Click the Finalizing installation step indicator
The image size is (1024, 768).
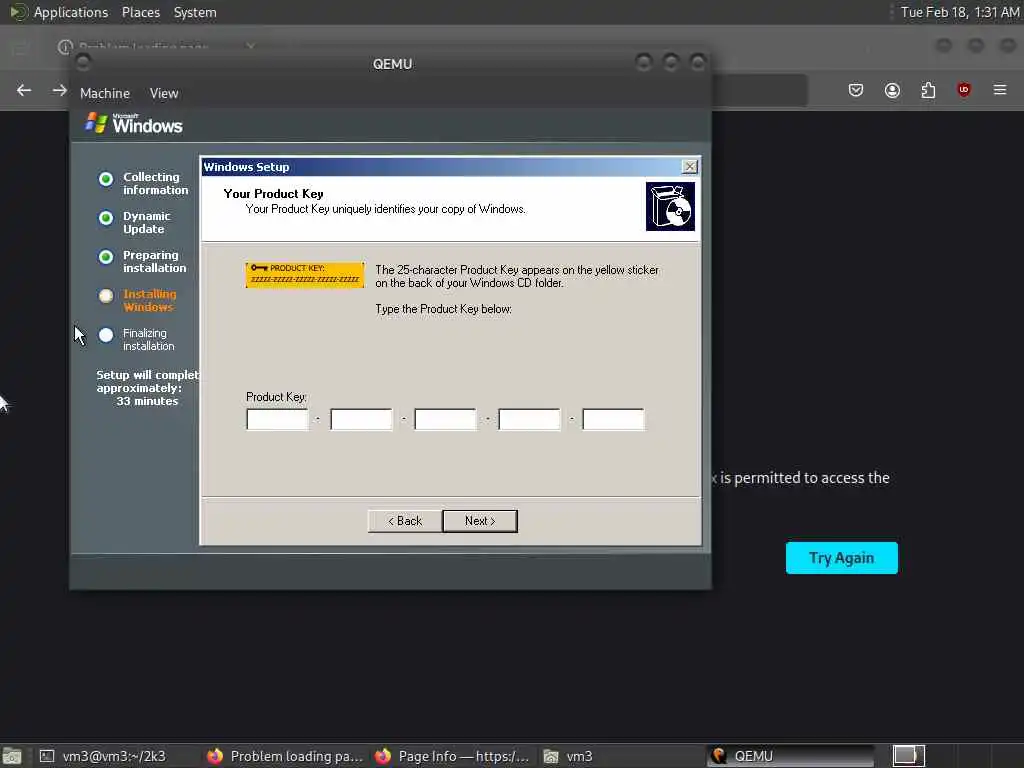[x=106, y=335]
